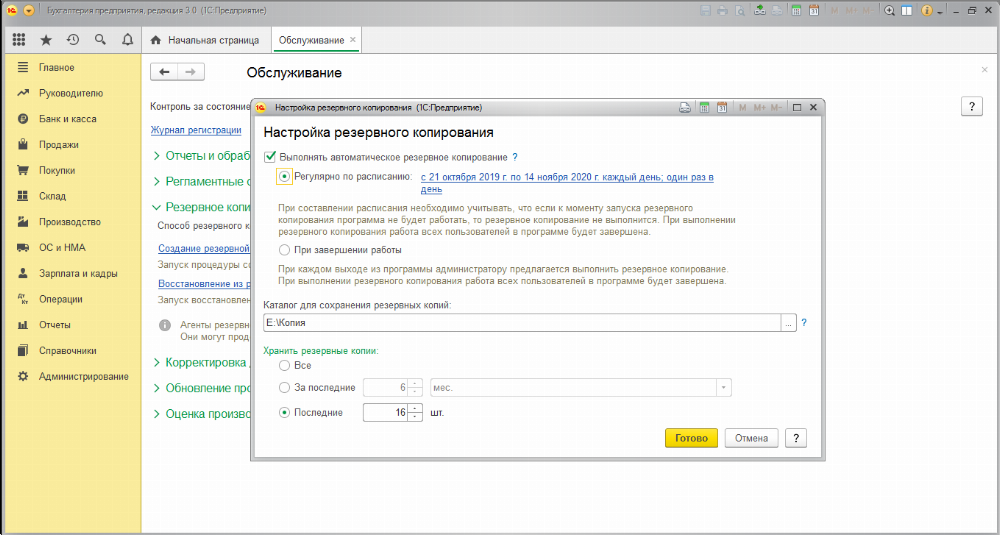Screen dimensions: 1000x535
Task: Open the мес. period dropdown arrow
Action: [723, 388]
